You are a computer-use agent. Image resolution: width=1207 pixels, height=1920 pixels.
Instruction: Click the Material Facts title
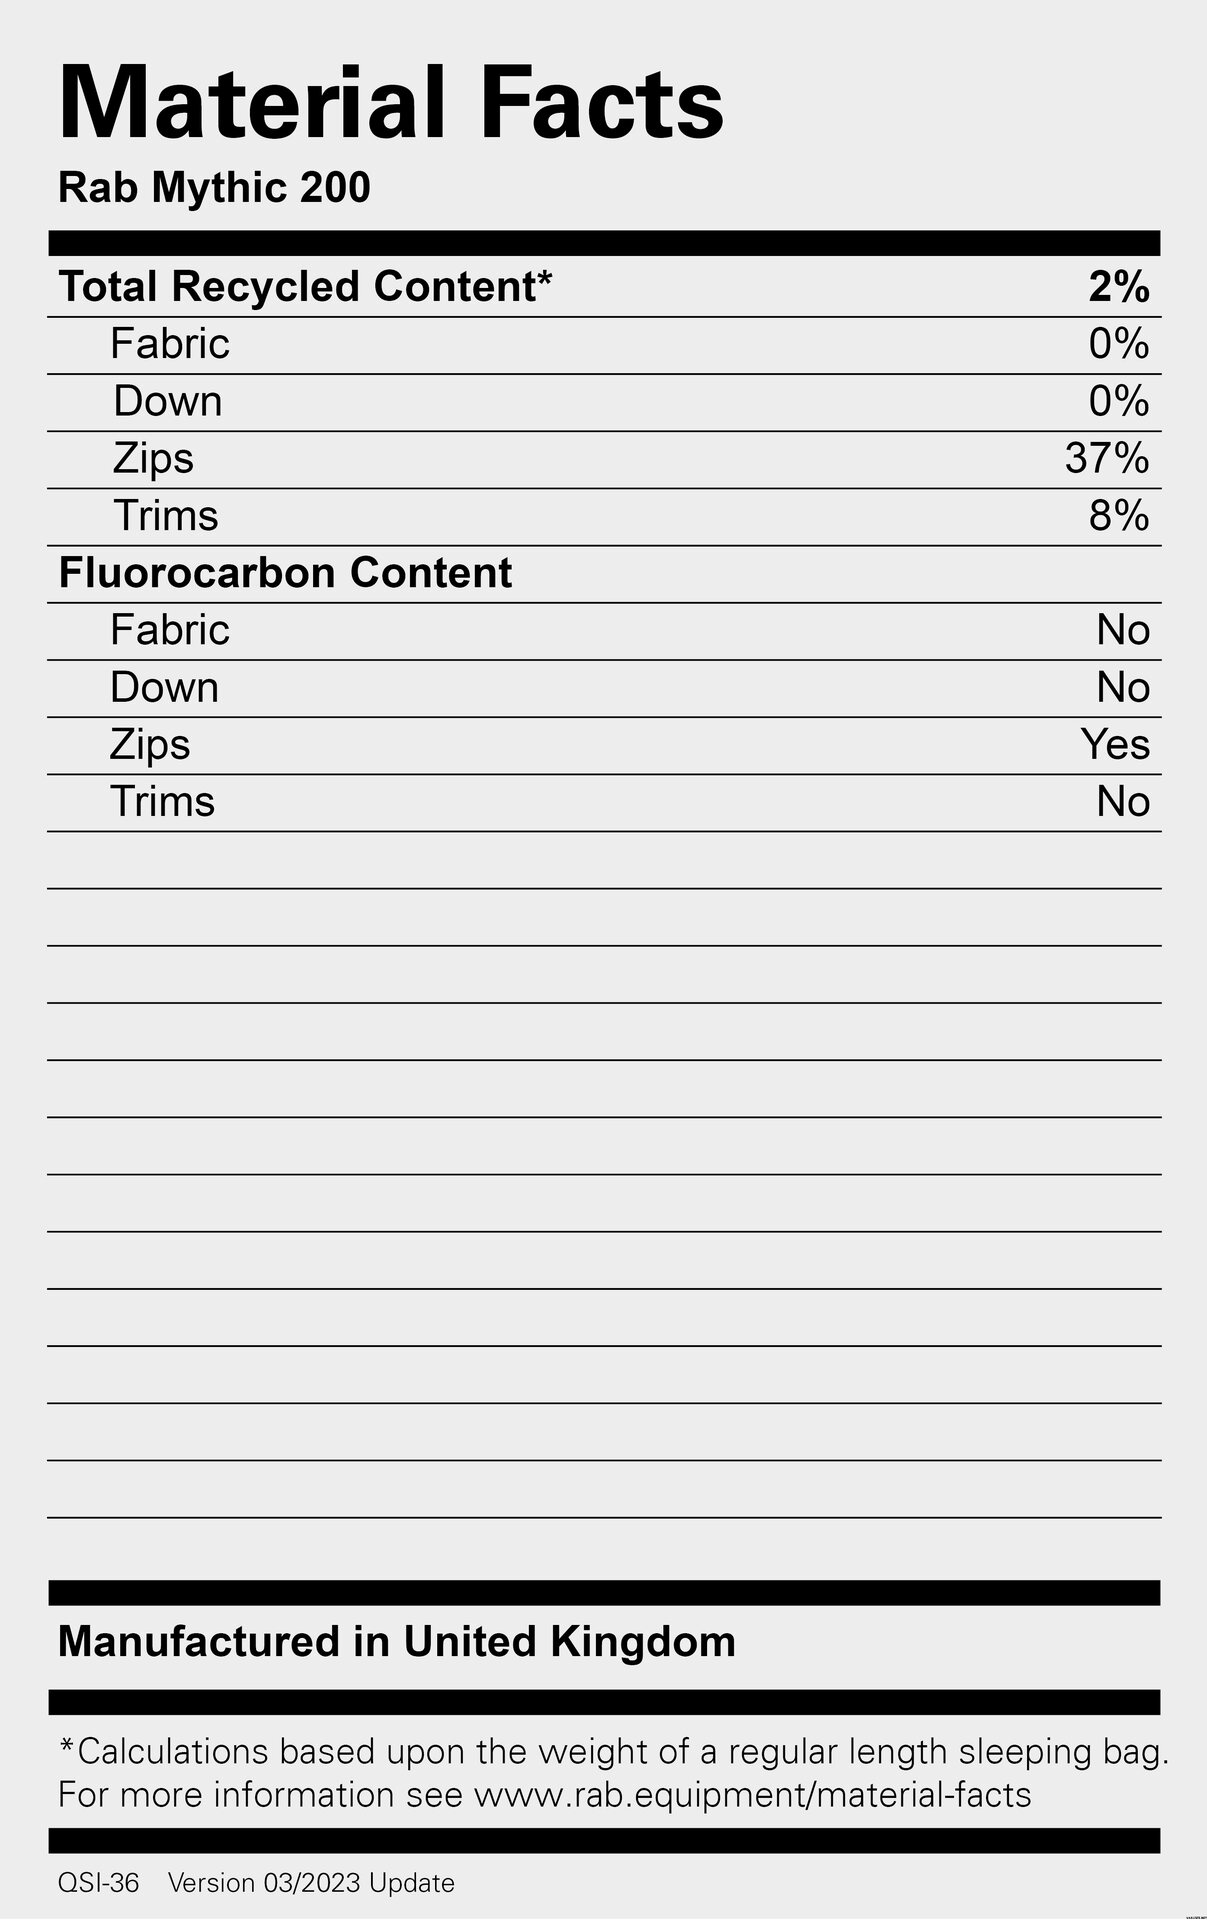point(391,103)
